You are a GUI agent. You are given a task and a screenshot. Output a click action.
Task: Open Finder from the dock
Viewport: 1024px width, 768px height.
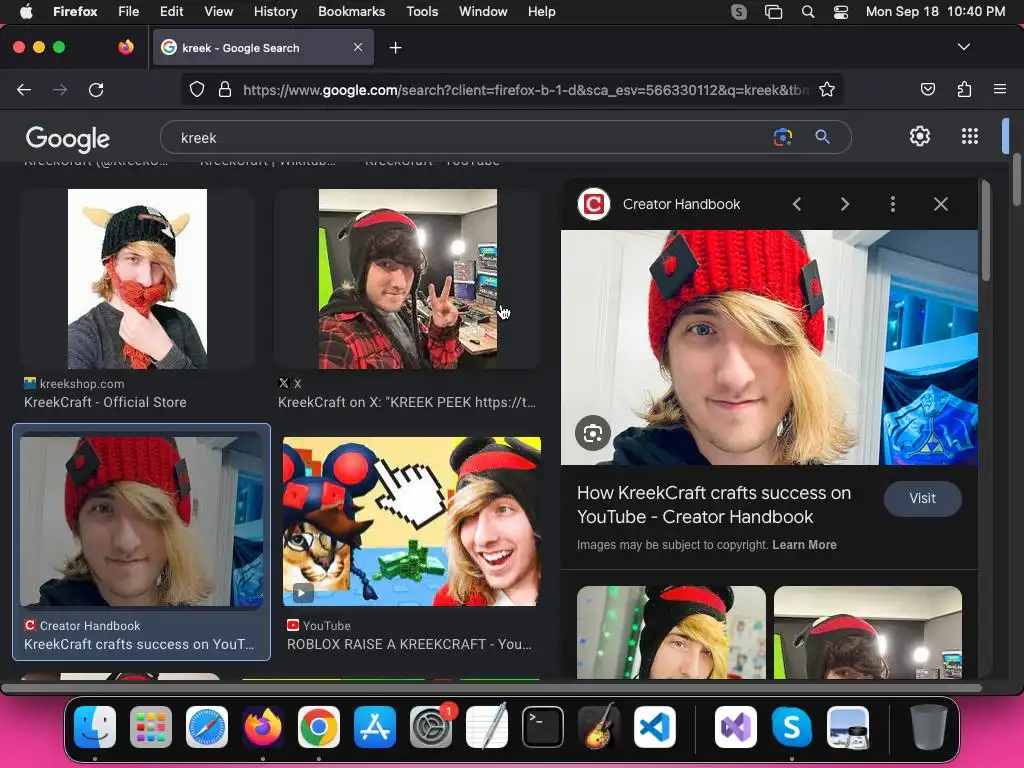tap(95, 727)
